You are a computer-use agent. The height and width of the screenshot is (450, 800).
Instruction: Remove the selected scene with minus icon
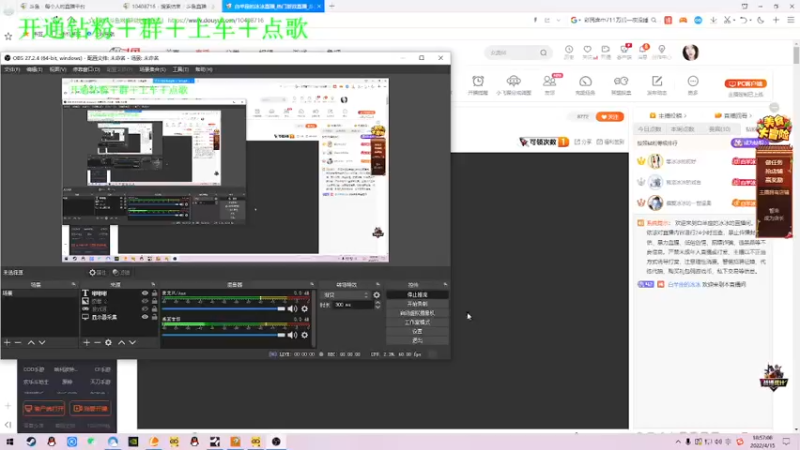[18, 342]
